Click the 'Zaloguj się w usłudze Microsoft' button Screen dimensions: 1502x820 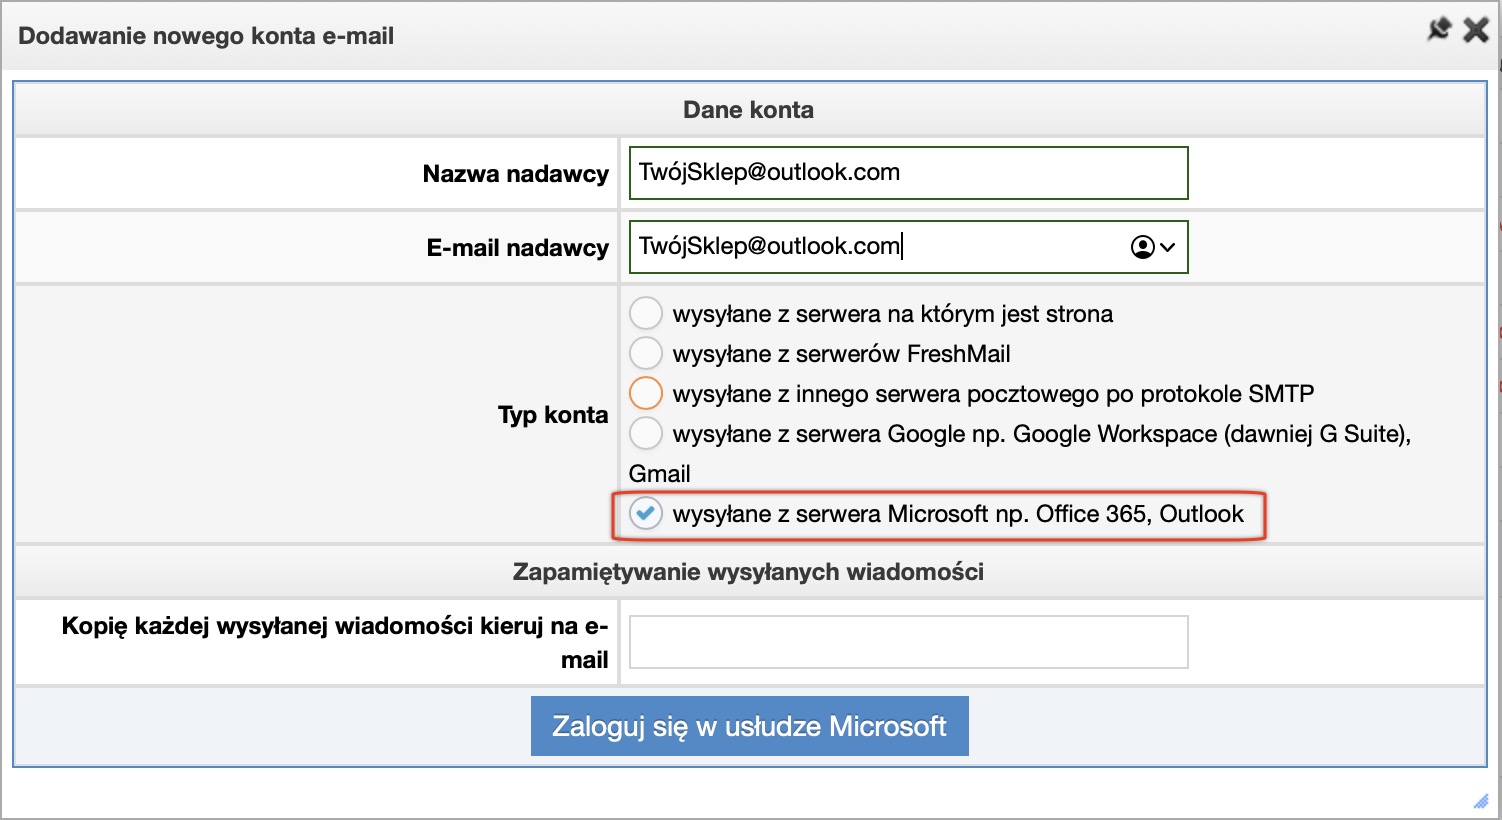point(750,726)
